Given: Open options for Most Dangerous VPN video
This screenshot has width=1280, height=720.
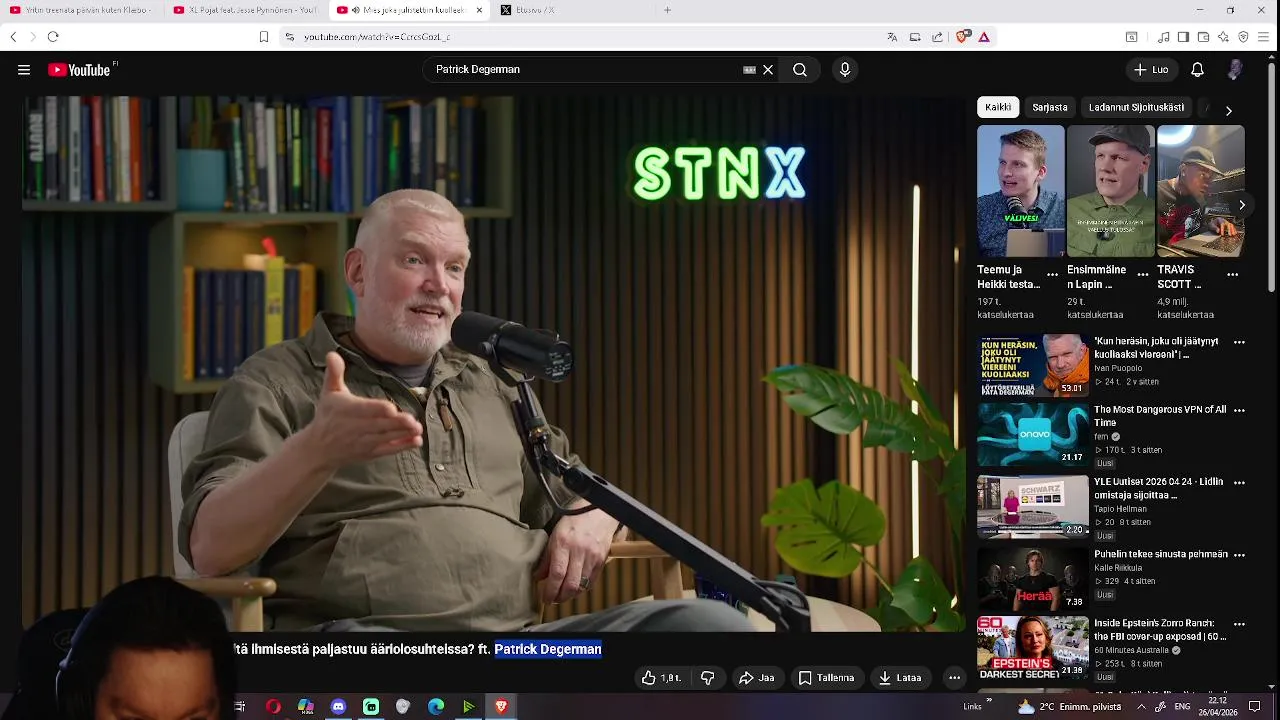Looking at the screenshot, I should pyautogui.click(x=1239, y=410).
